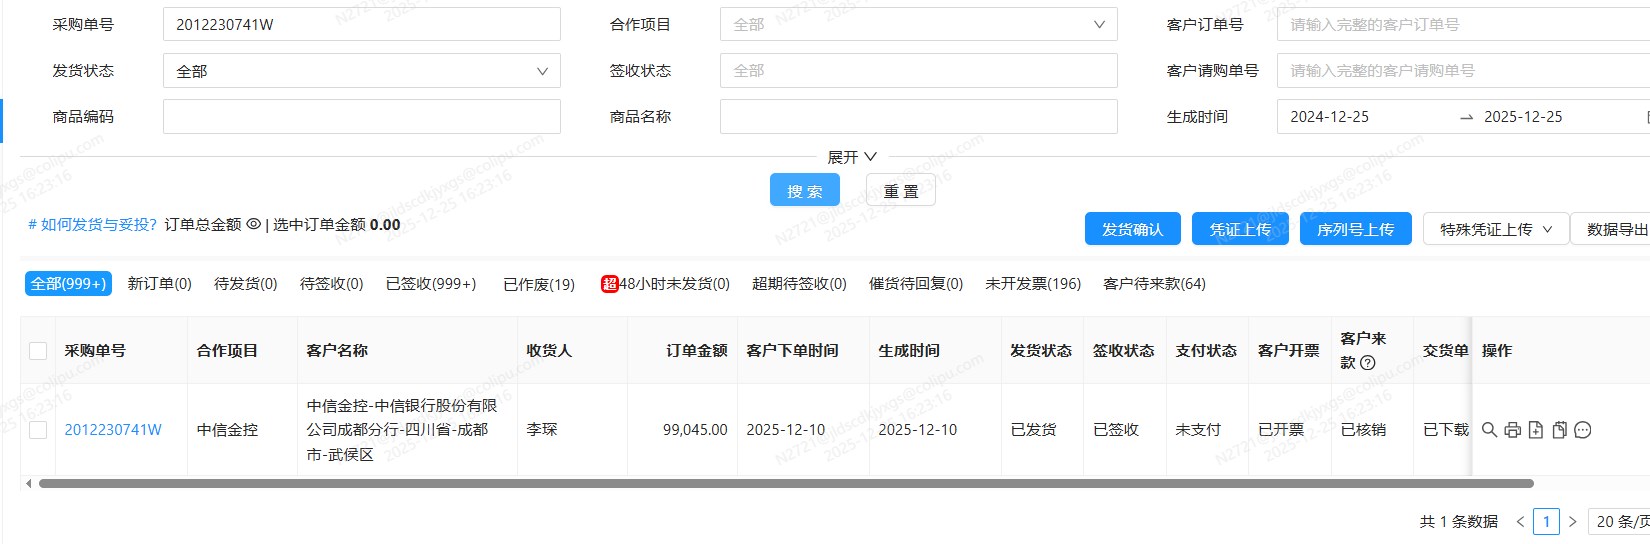Click the add-document icon in 操作 column

point(1536,430)
